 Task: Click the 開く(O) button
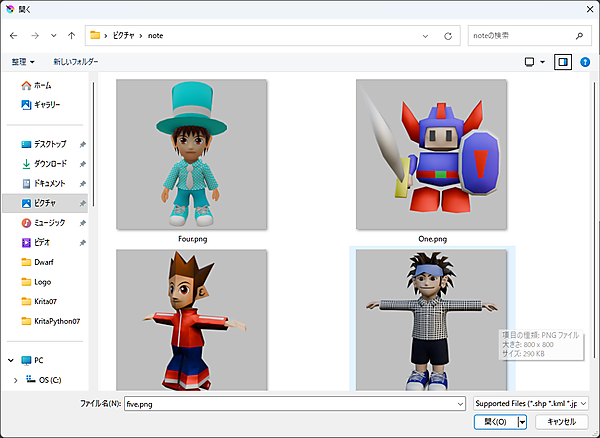point(494,422)
